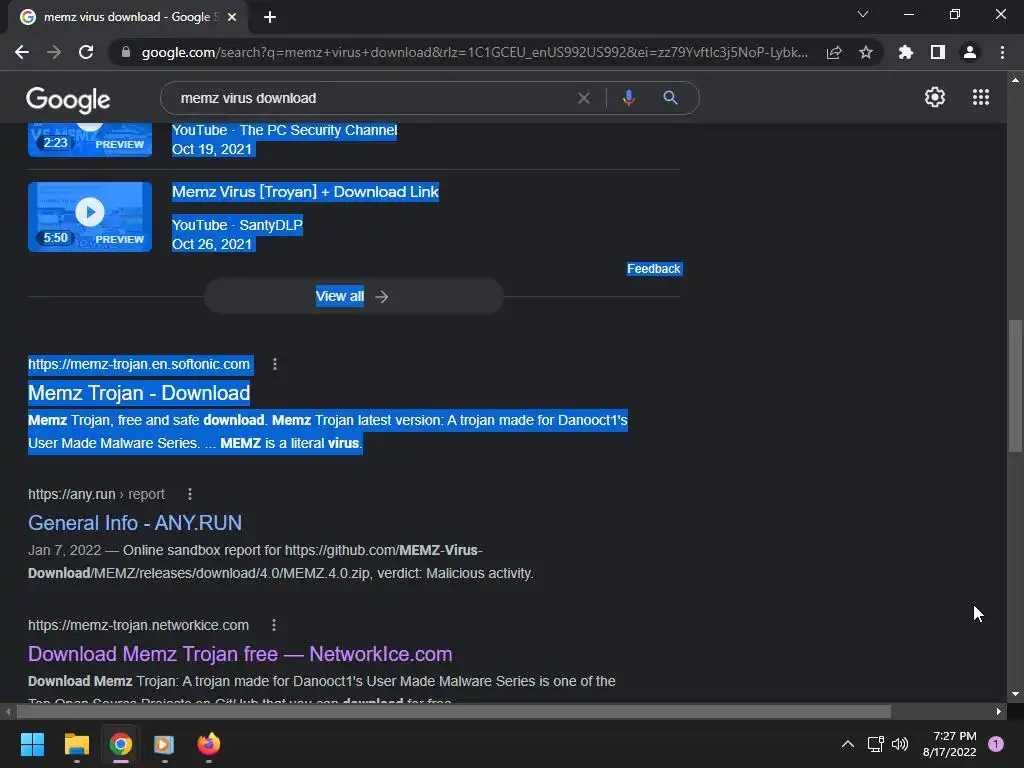Image resolution: width=1024 pixels, height=768 pixels.
Task: Open options for any.run result
Action: coord(190,494)
